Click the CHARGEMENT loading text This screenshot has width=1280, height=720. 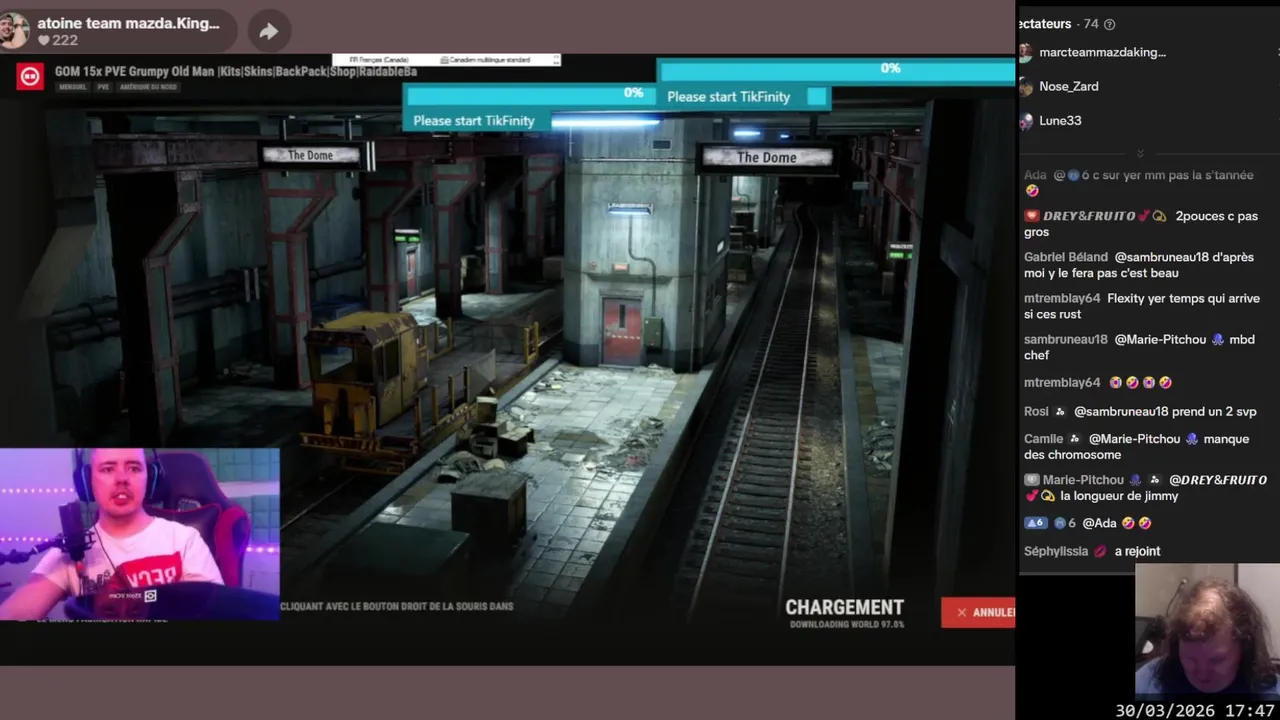[844, 607]
